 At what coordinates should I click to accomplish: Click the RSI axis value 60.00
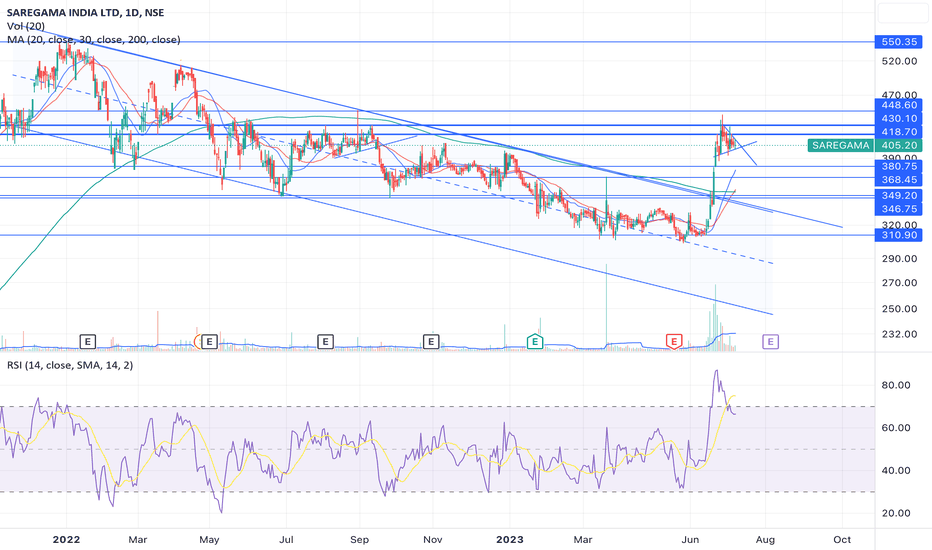point(896,428)
